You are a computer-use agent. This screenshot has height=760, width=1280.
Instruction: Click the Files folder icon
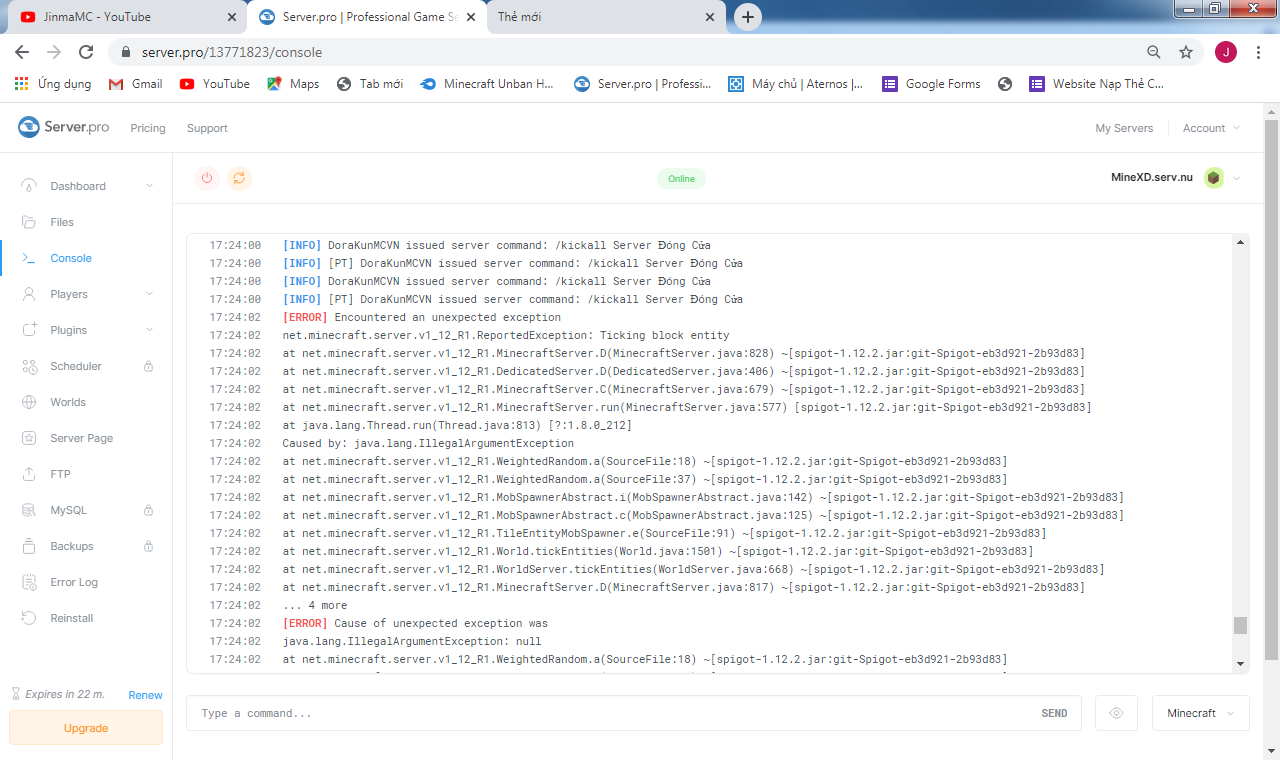pos(30,222)
